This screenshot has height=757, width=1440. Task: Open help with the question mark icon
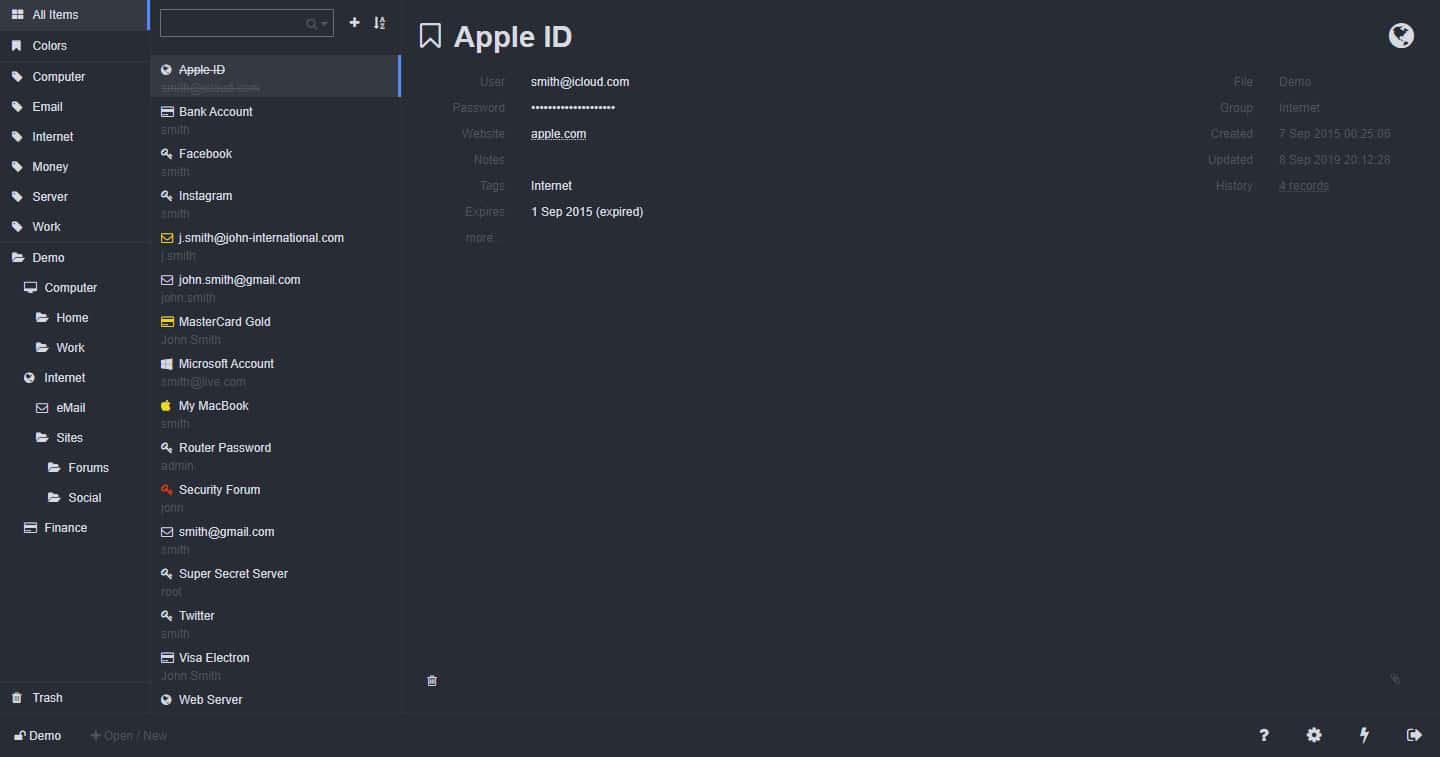pos(1264,735)
